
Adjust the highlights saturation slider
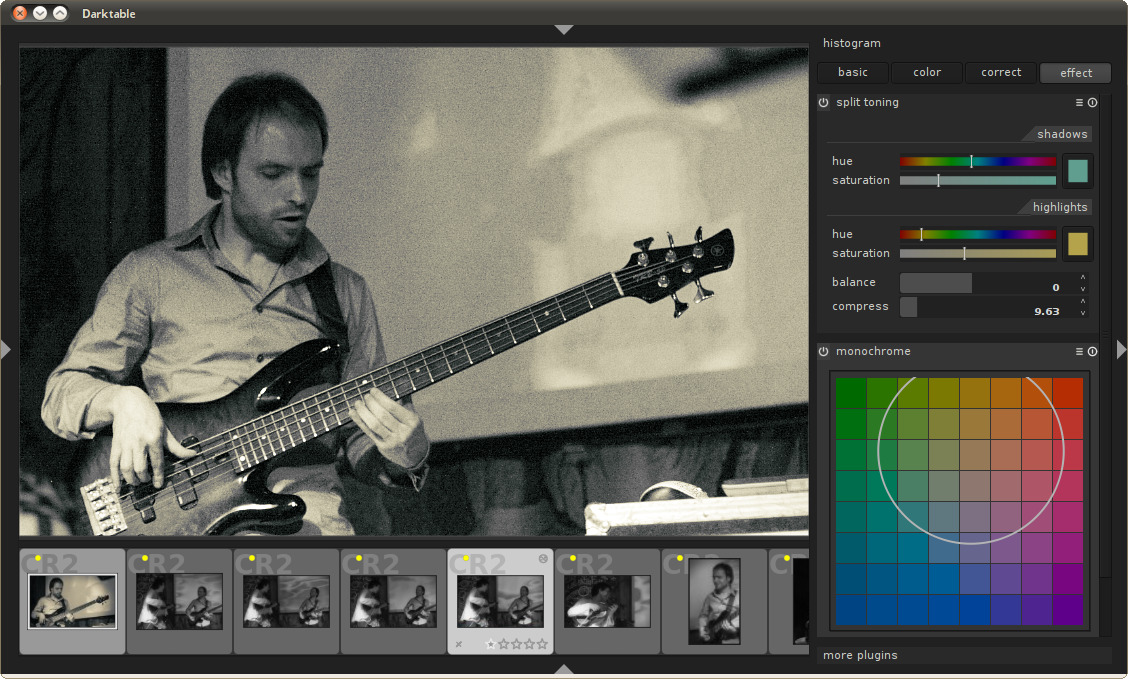tap(978, 253)
